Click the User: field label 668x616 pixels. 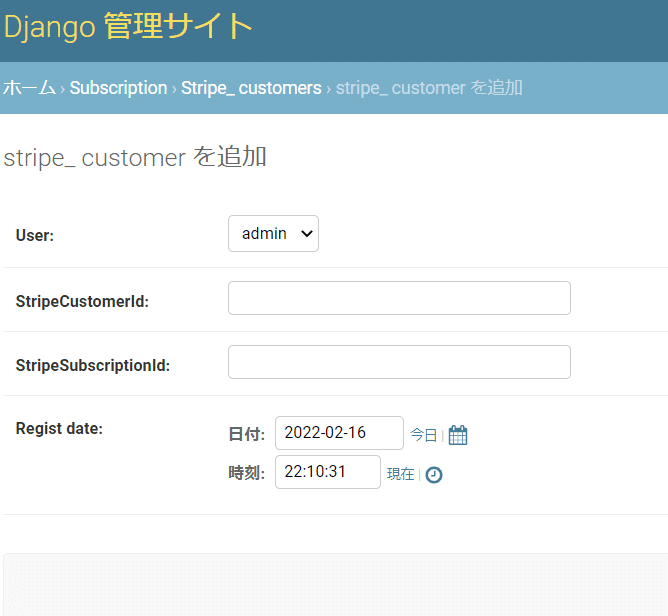coord(35,235)
